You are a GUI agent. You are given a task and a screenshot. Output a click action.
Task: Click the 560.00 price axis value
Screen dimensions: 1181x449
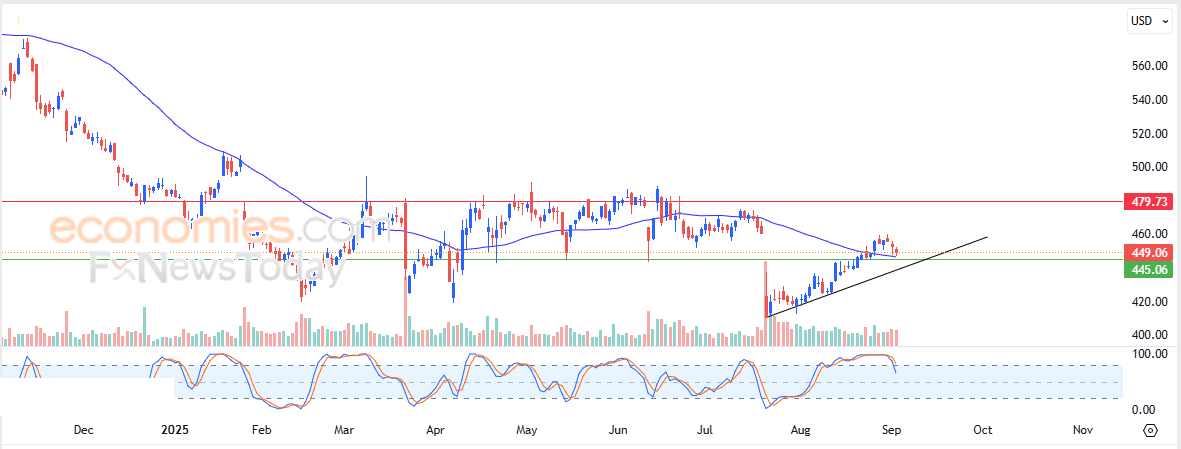tap(1149, 66)
